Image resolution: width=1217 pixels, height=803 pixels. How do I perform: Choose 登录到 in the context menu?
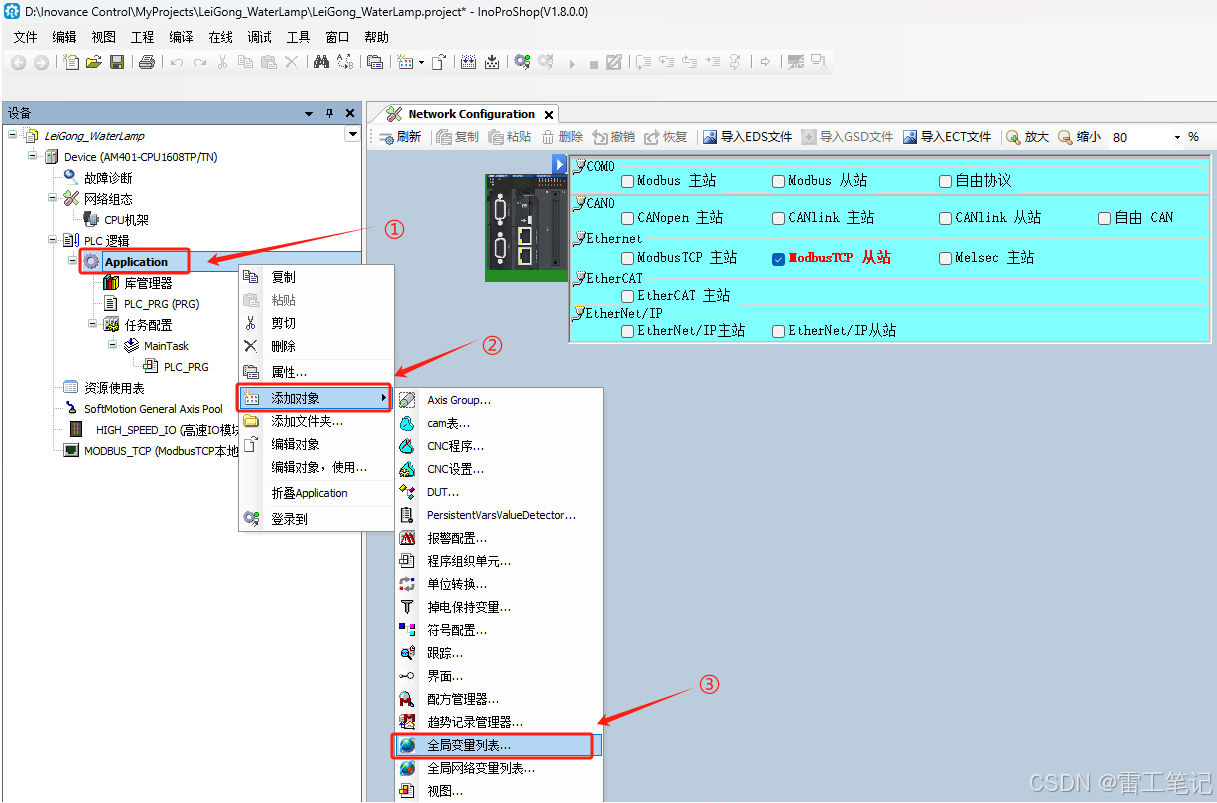(316, 519)
